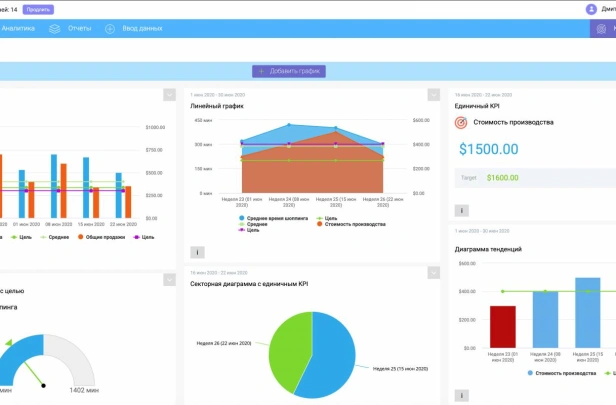Toggle Среднее время шоппинга legend series

coord(273,218)
